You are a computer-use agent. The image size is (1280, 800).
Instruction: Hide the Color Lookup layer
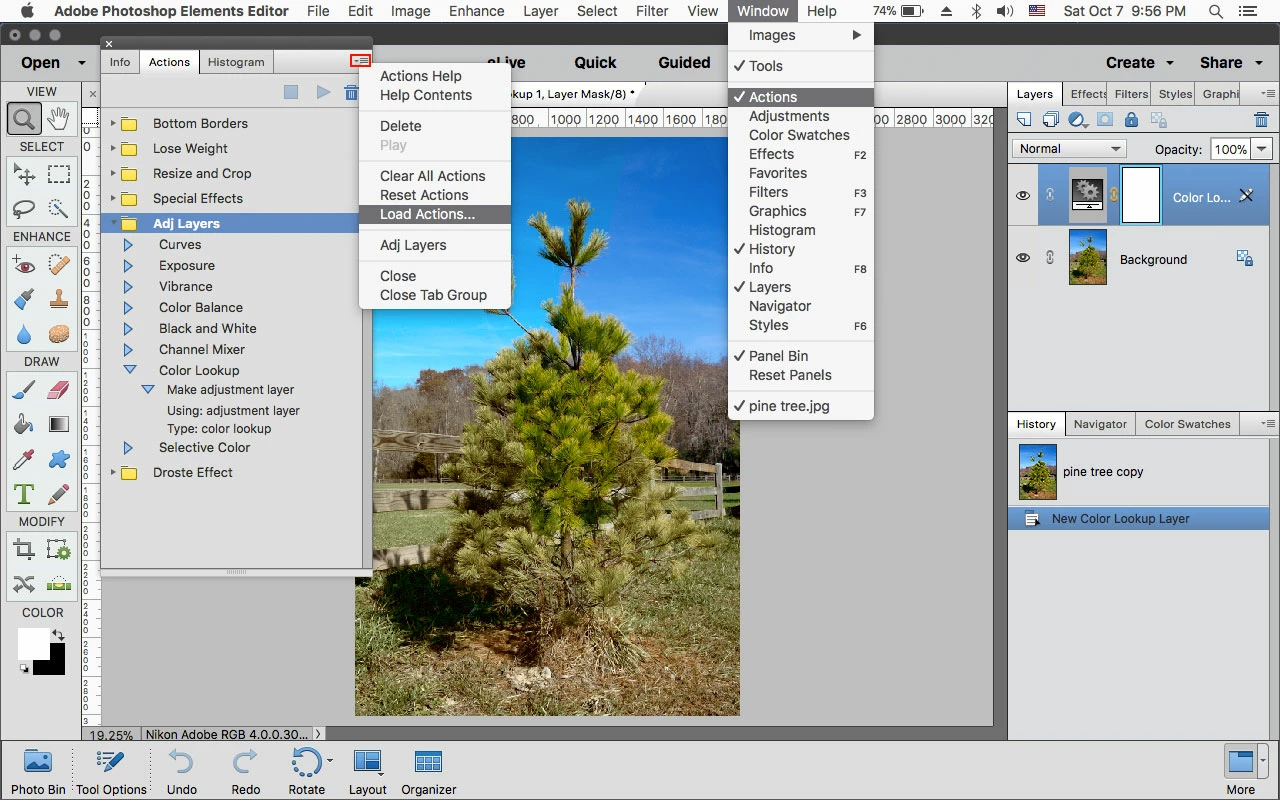(x=1022, y=196)
